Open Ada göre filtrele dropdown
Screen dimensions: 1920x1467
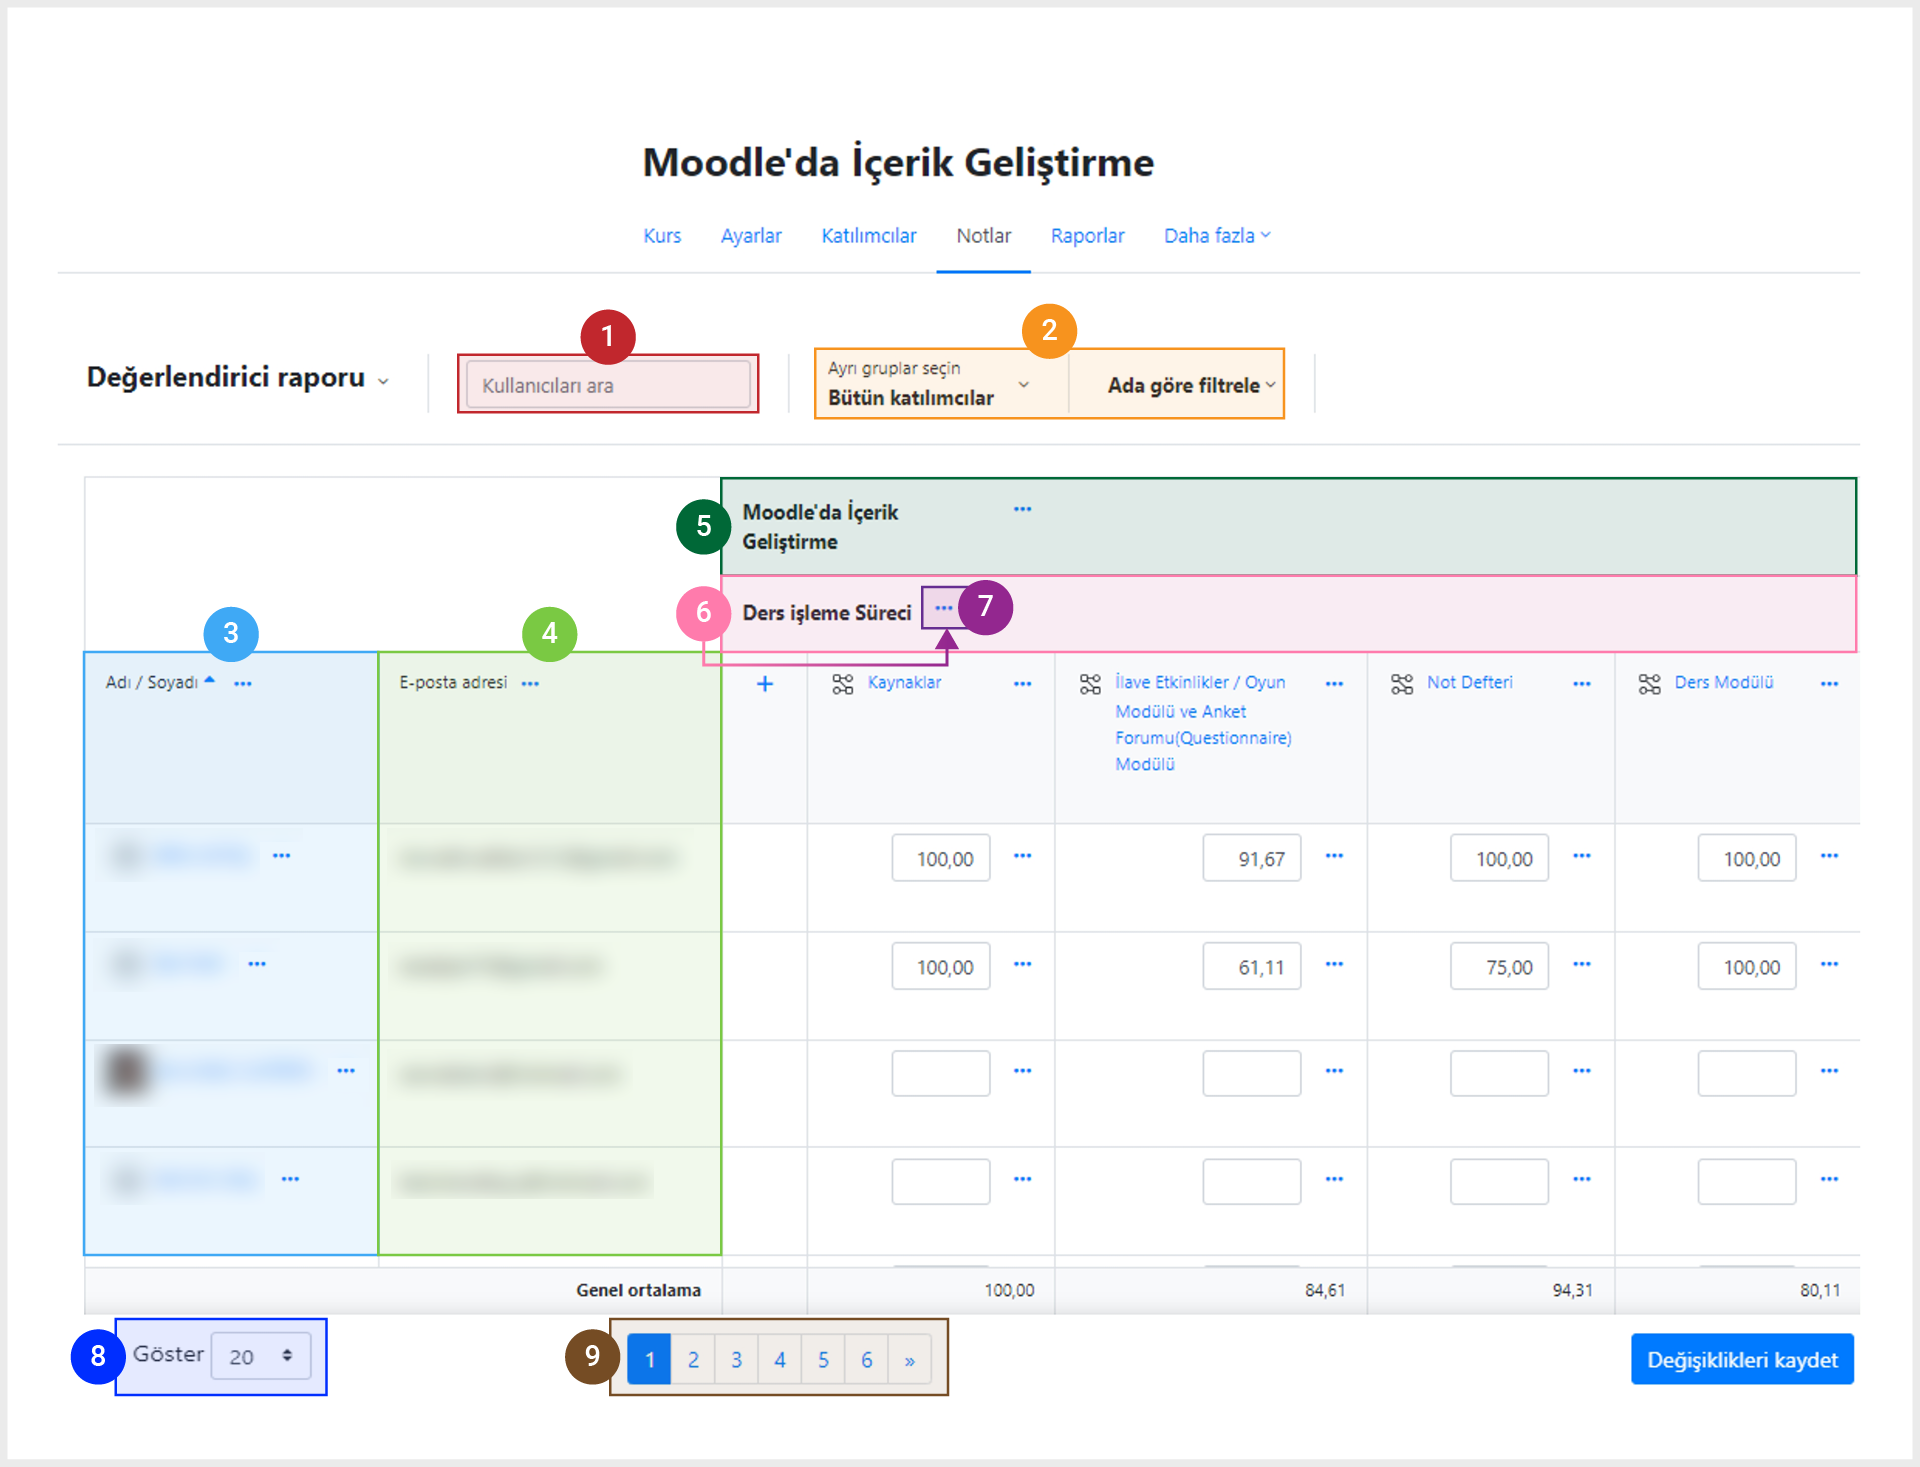(1191, 385)
